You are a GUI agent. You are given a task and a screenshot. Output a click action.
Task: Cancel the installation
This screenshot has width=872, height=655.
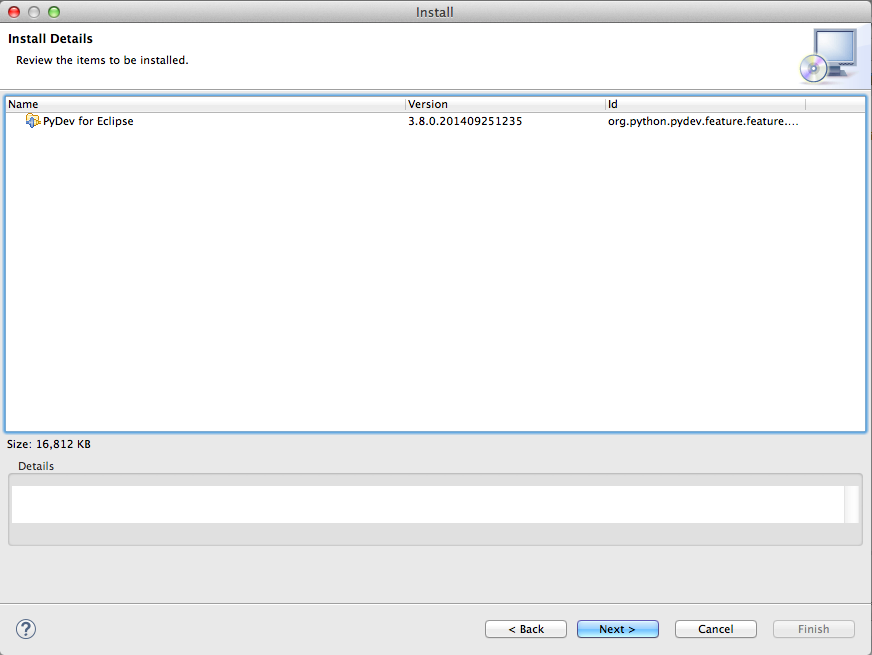(x=716, y=629)
